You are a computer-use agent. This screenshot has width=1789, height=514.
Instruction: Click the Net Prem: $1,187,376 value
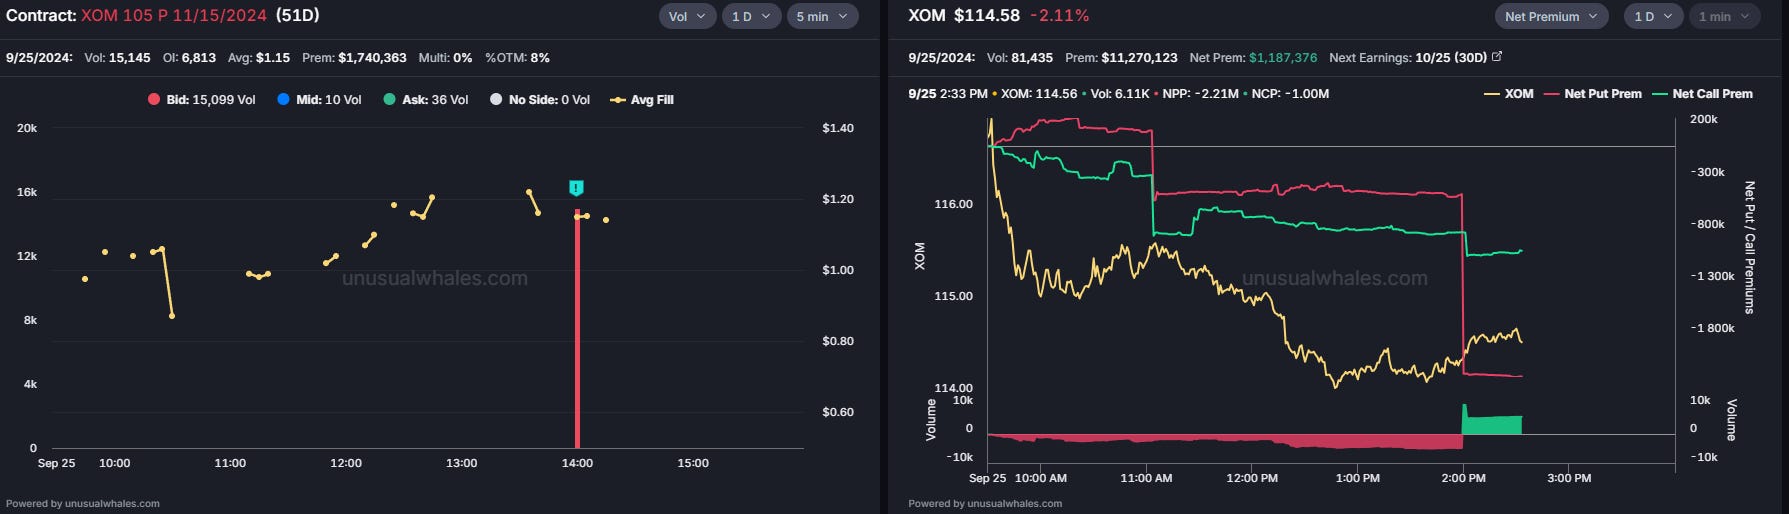click(1283, 58)
